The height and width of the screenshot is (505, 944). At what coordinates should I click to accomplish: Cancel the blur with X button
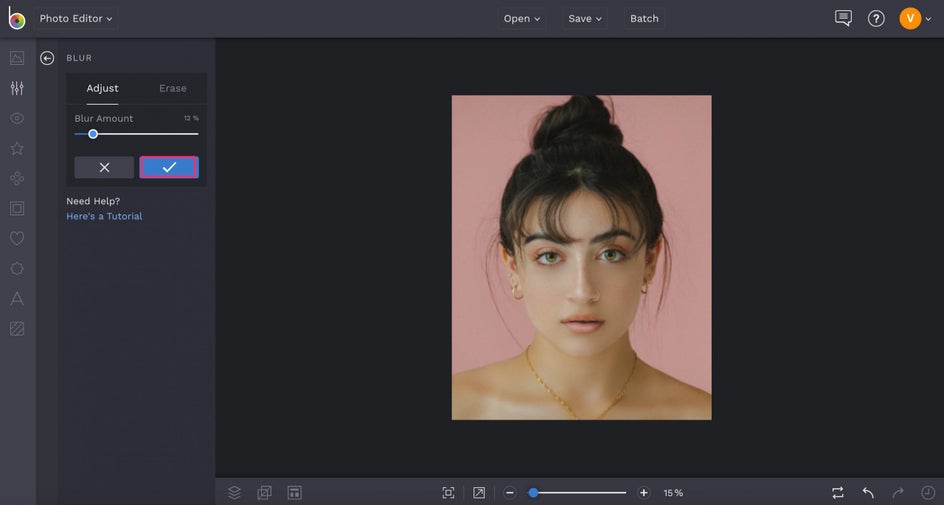(104, 167)
